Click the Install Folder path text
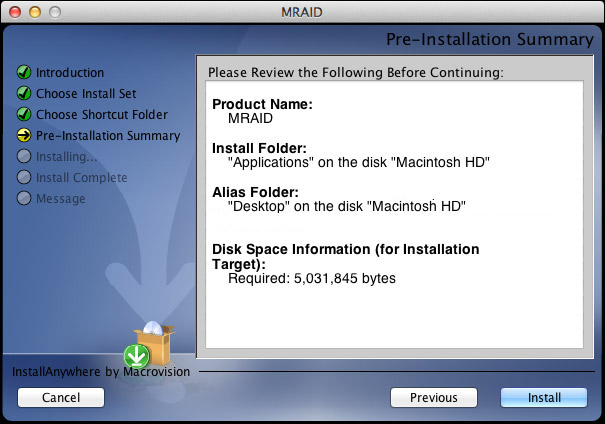Screen dimensions: 605x424 (358, 162)
